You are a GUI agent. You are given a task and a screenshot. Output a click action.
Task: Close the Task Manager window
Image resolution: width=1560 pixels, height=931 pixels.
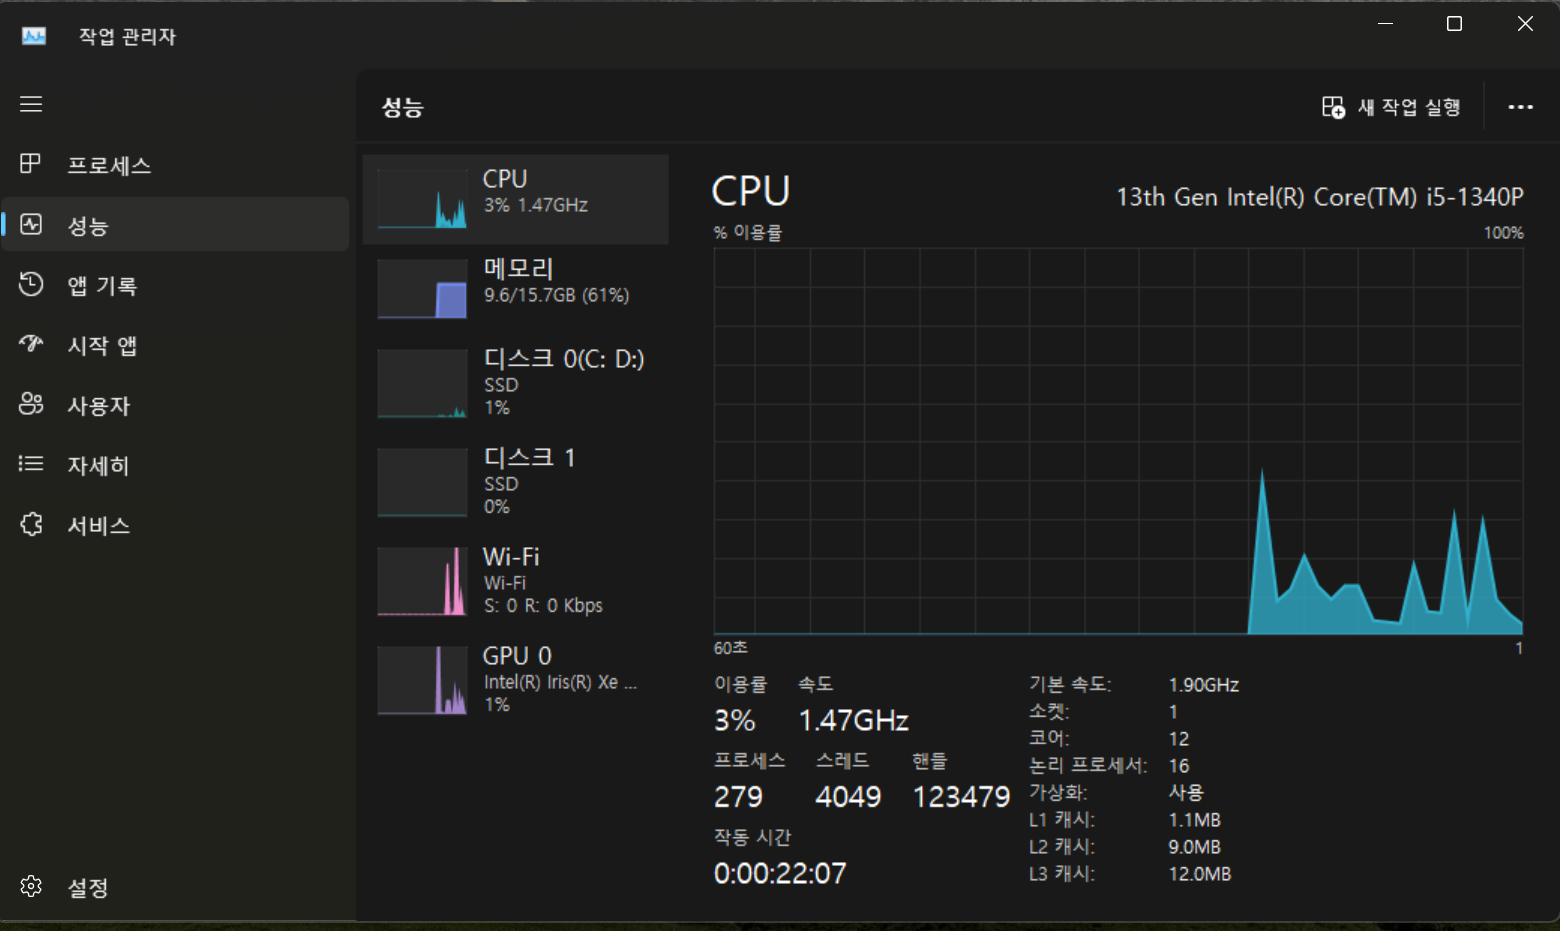tap(1525, 23)
